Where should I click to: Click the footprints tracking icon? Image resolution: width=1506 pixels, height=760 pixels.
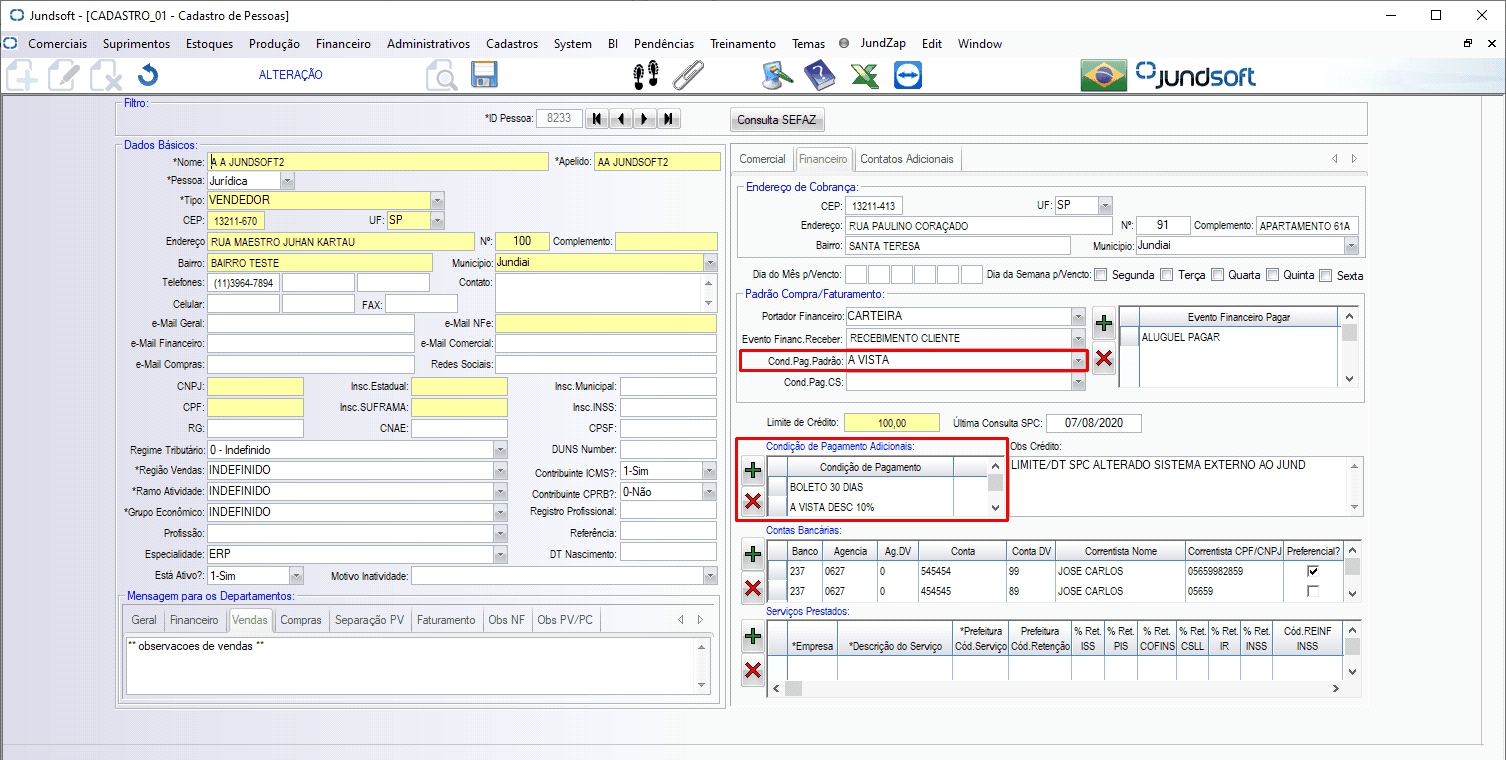[x=647, y=75]
